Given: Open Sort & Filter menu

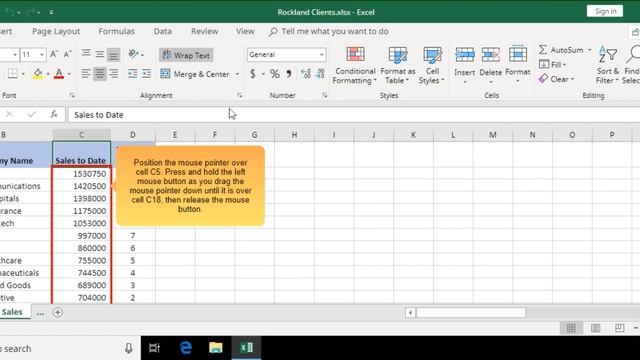Looking at the screenshot, I should [607, 65].
